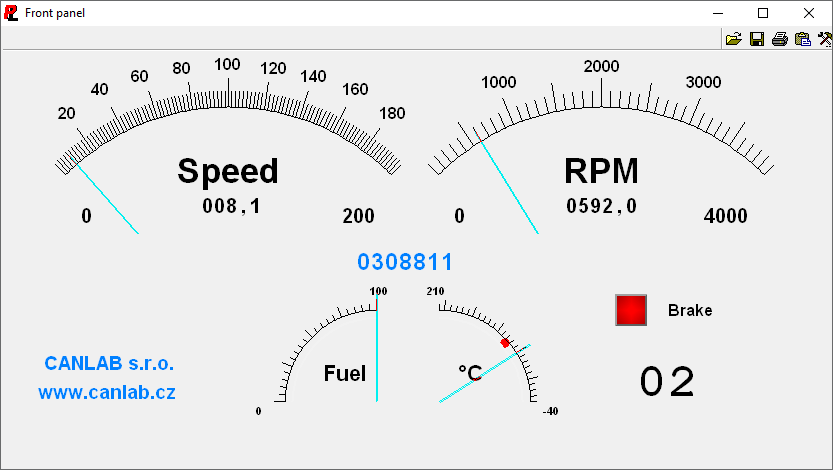Click the gear display 02
The width and height of the screenshot is (833, 470).
click(667, 382)
